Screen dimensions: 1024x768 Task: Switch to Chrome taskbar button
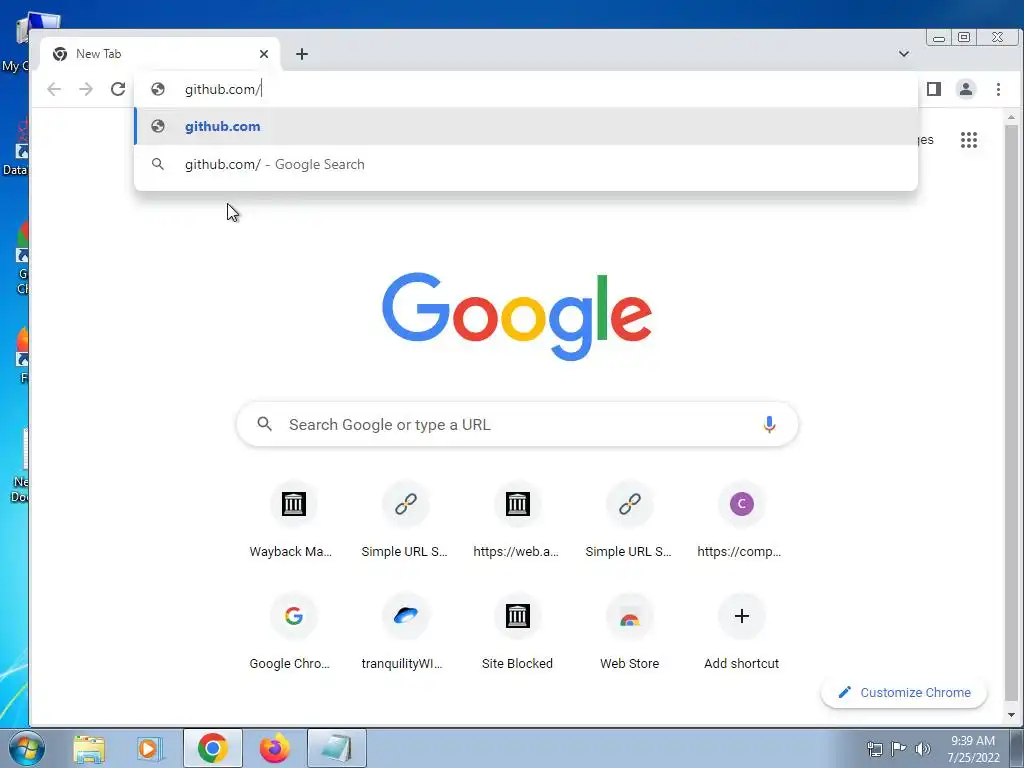pyautogui.click(x=213, y=748)
